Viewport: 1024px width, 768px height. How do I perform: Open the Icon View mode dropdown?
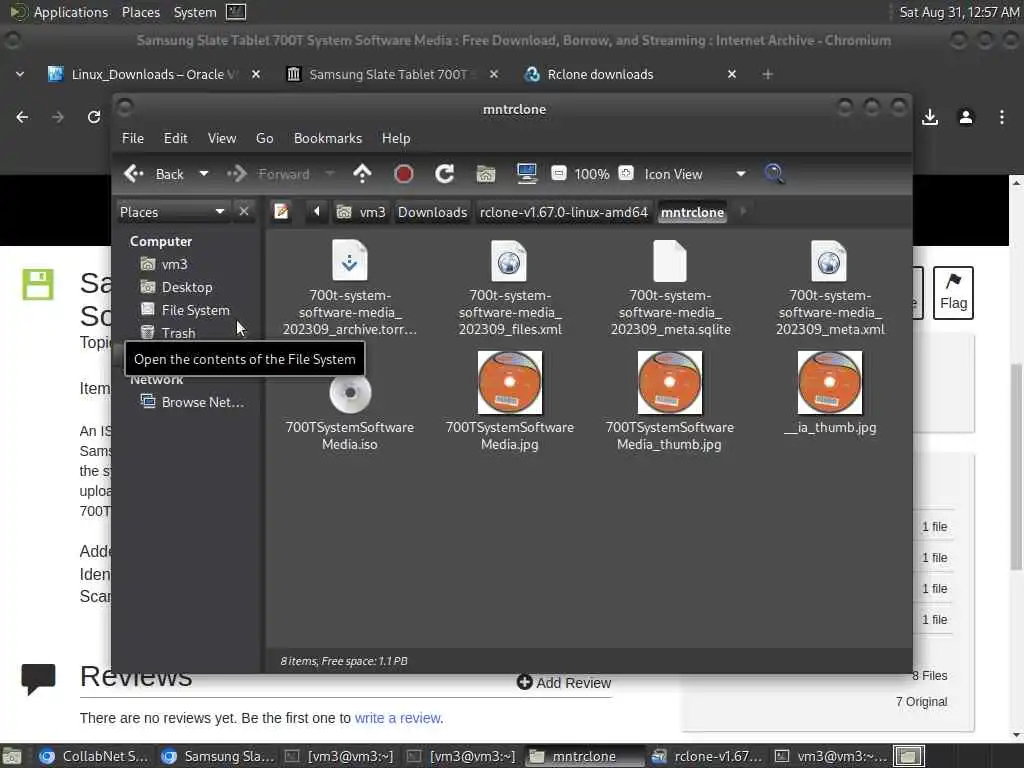694,174
